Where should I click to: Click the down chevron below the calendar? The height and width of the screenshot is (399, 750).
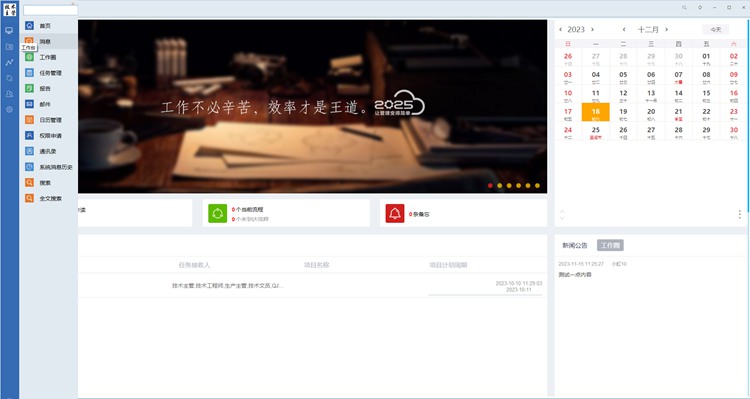[562, 218]
